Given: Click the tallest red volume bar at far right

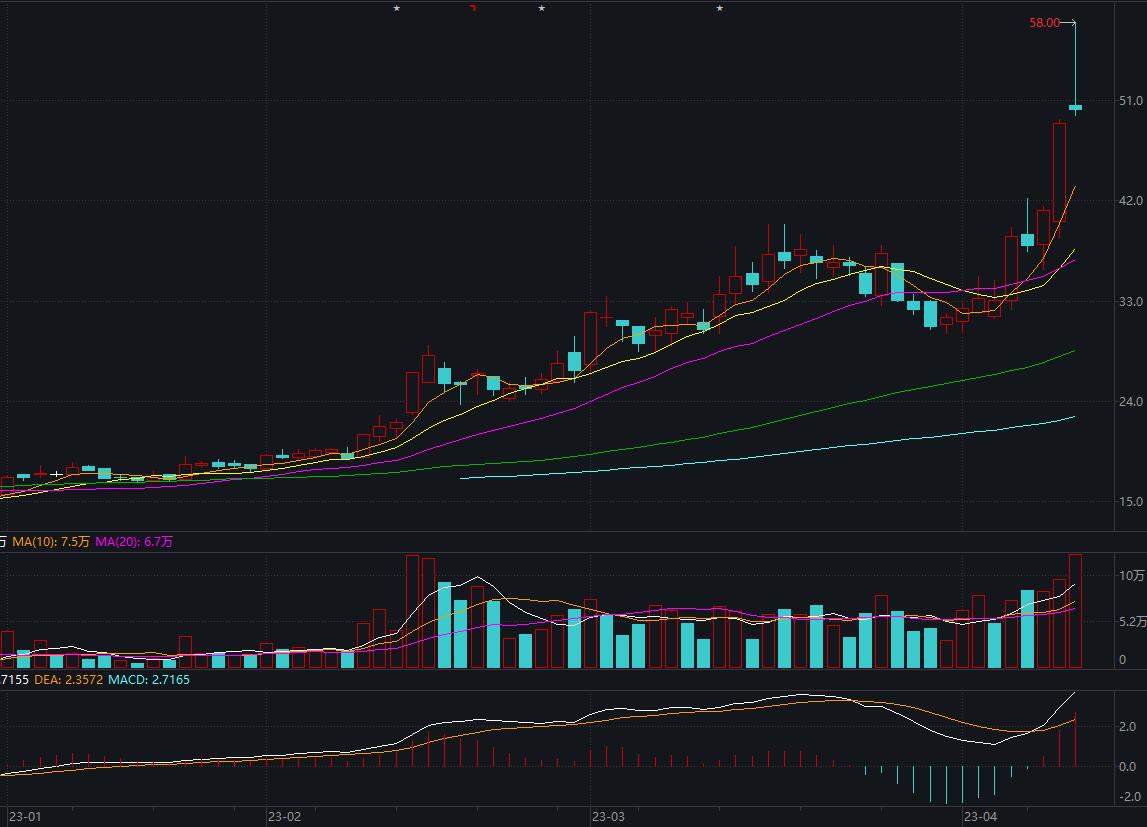Looking at the screenshot, I should click(1075, 611).
